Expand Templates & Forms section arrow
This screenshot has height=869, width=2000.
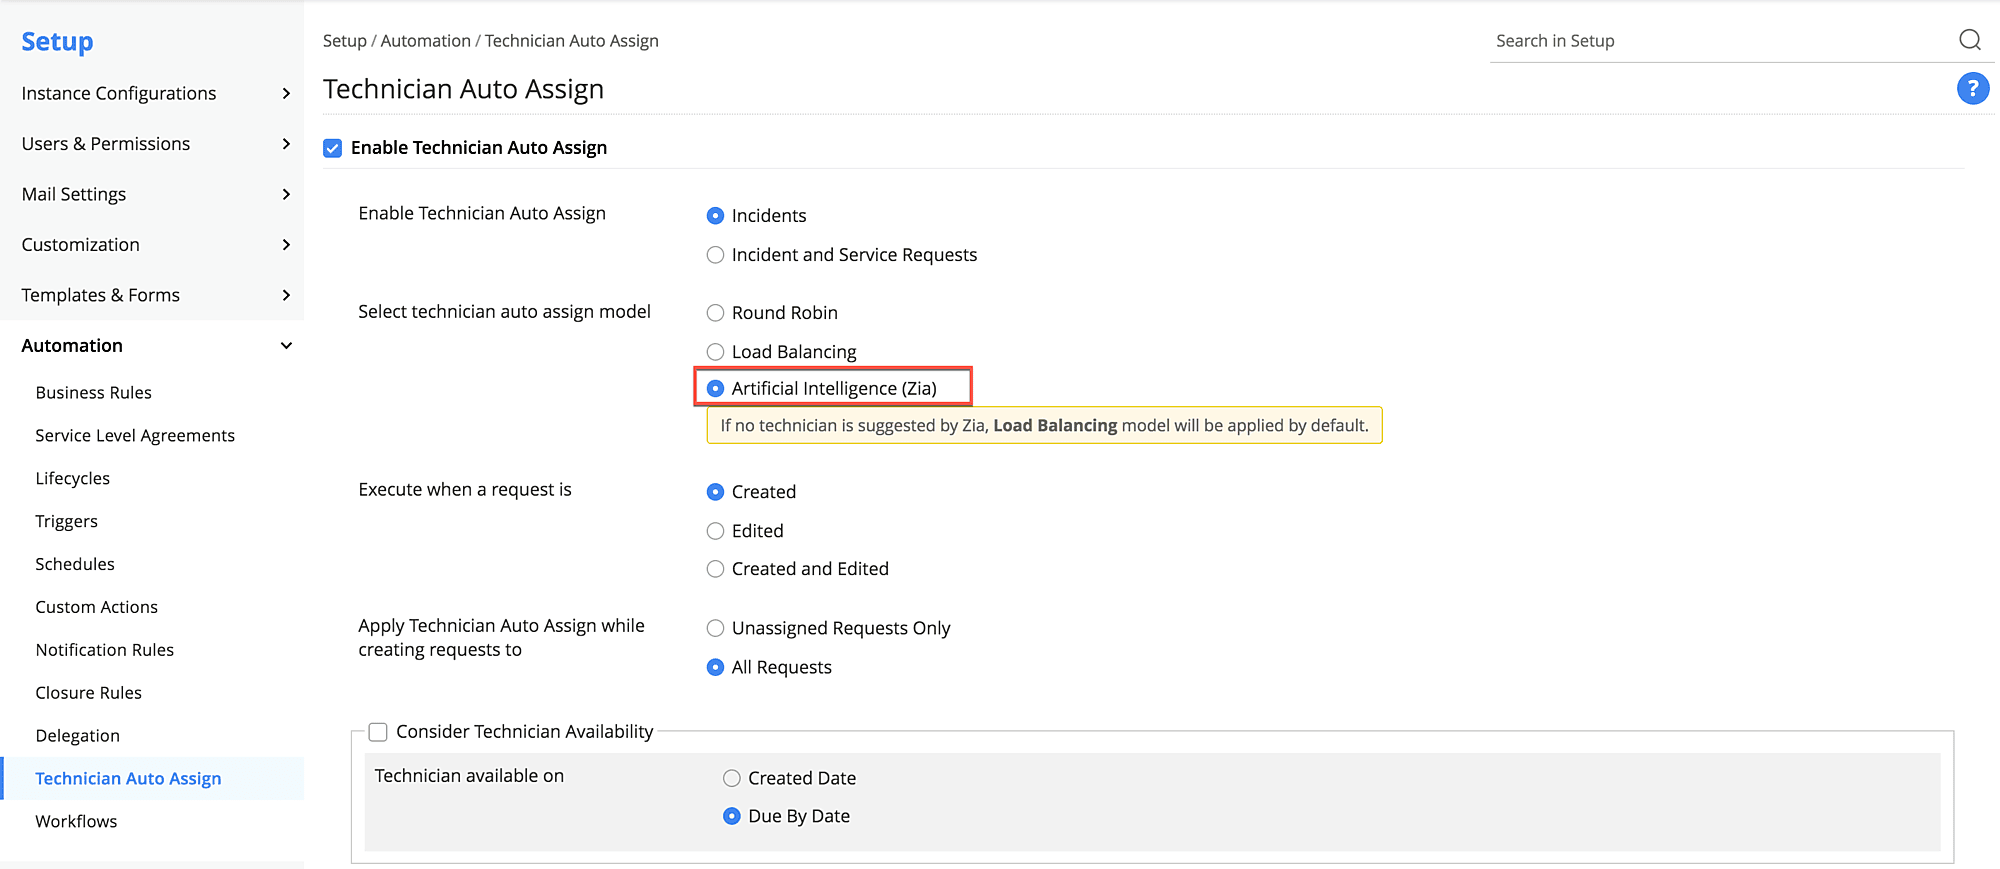(286, 295)
